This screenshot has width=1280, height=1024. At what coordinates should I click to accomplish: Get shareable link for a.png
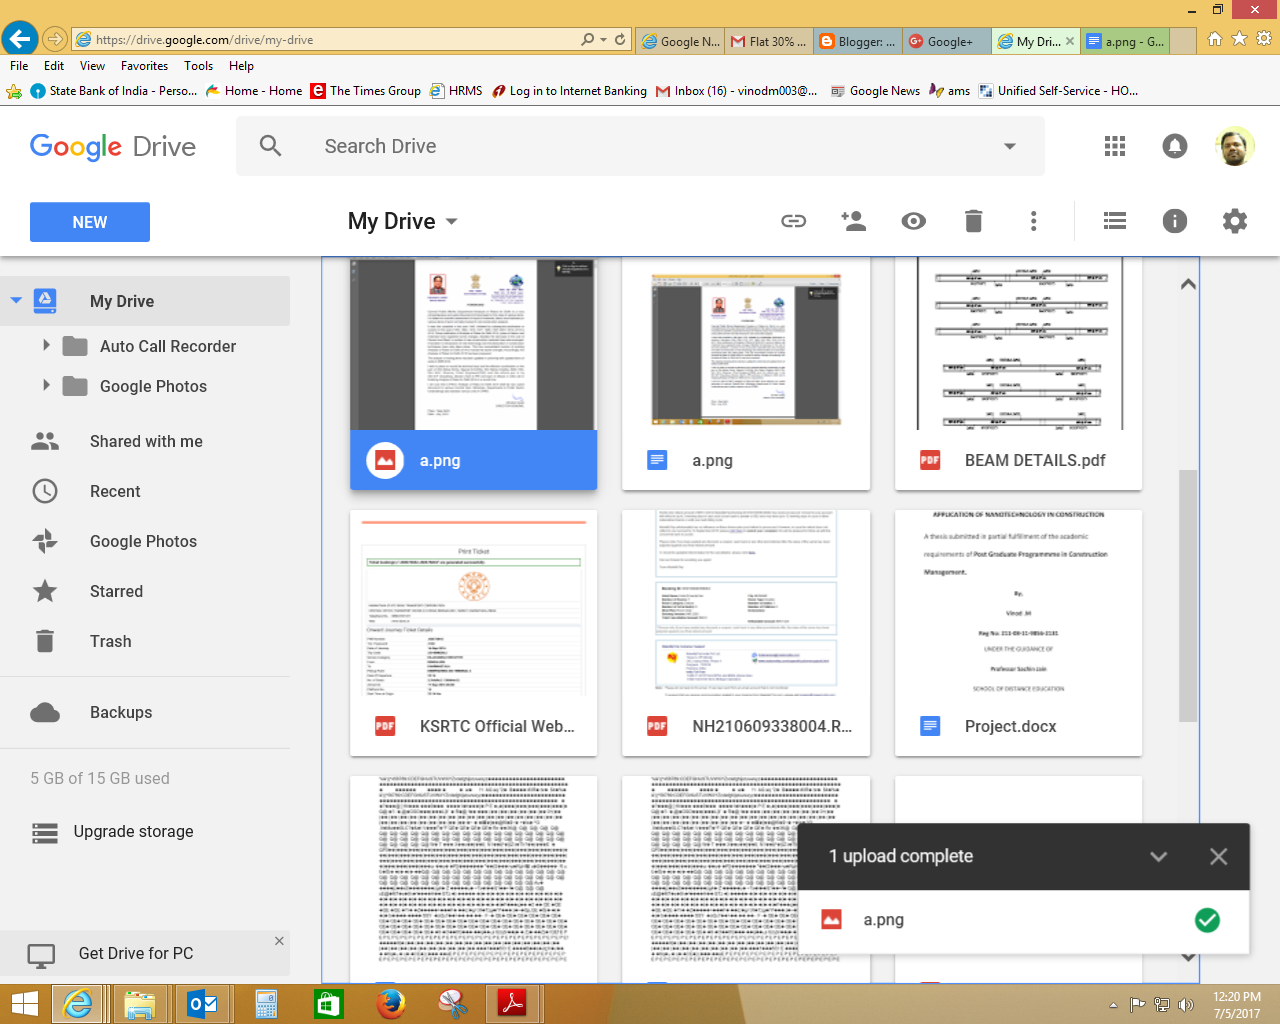pos(794,221)
